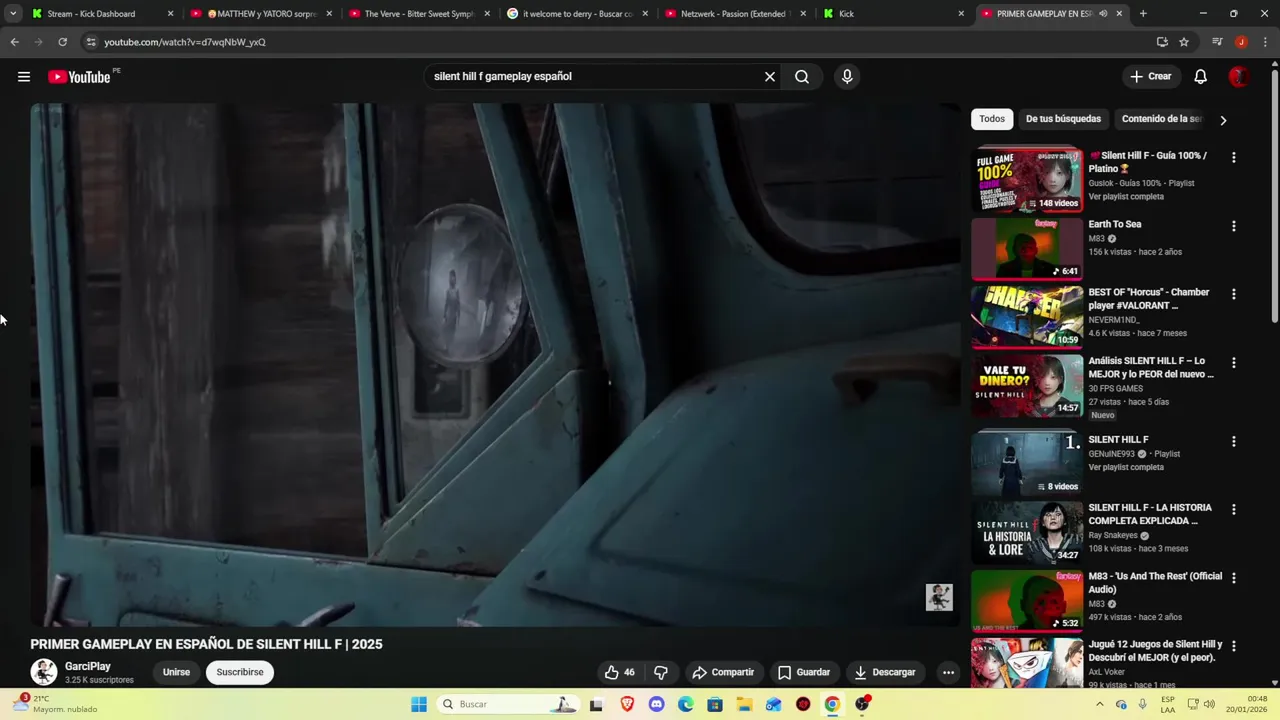Click the Guardar button
The image size is (1280, 720).
click(804, 672)
